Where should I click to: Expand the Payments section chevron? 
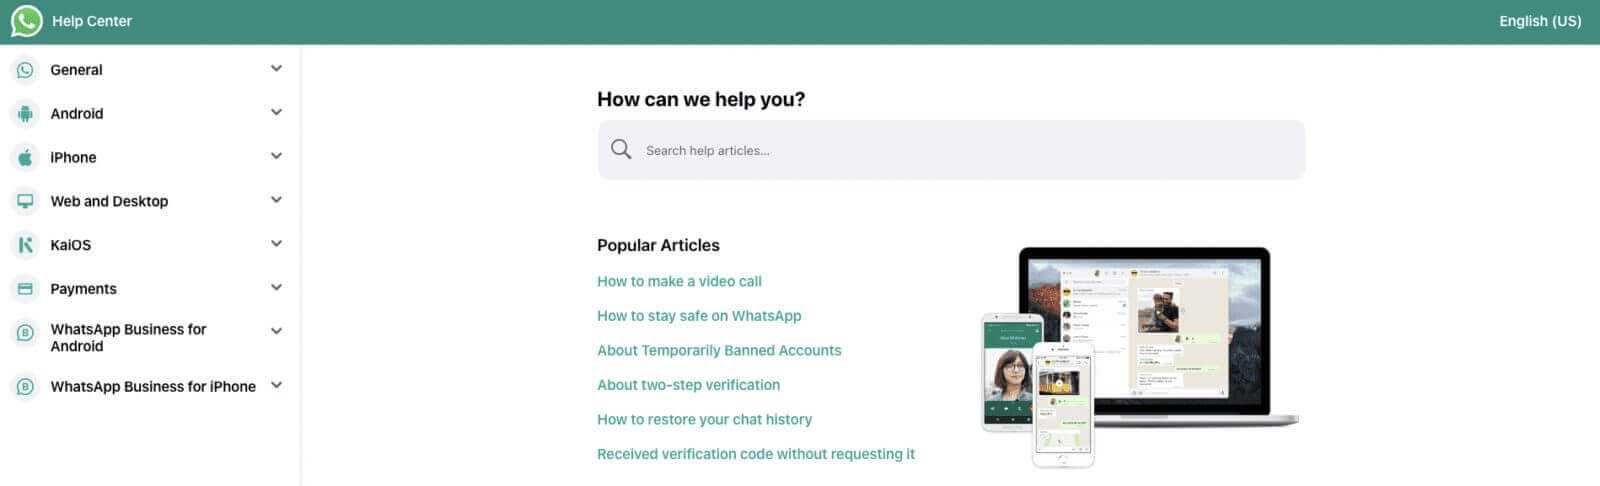(276, 288)
